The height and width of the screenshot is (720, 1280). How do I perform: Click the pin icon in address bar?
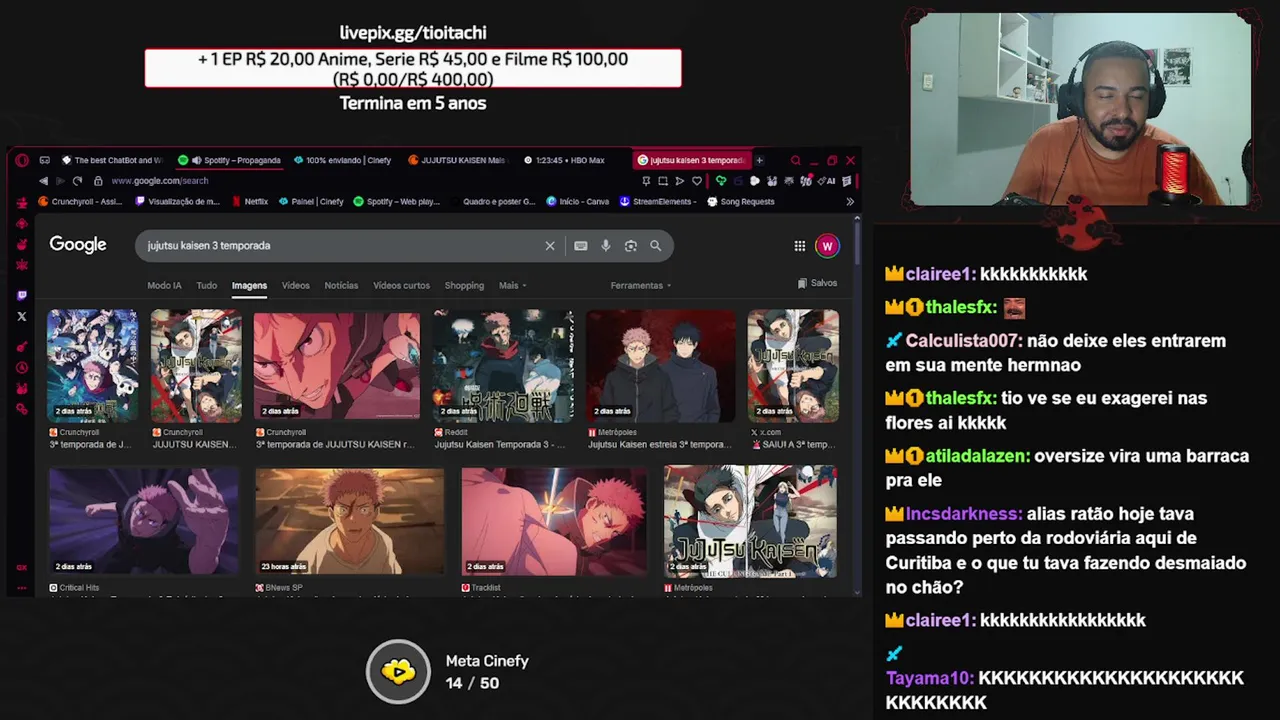[x=646, y=181]
